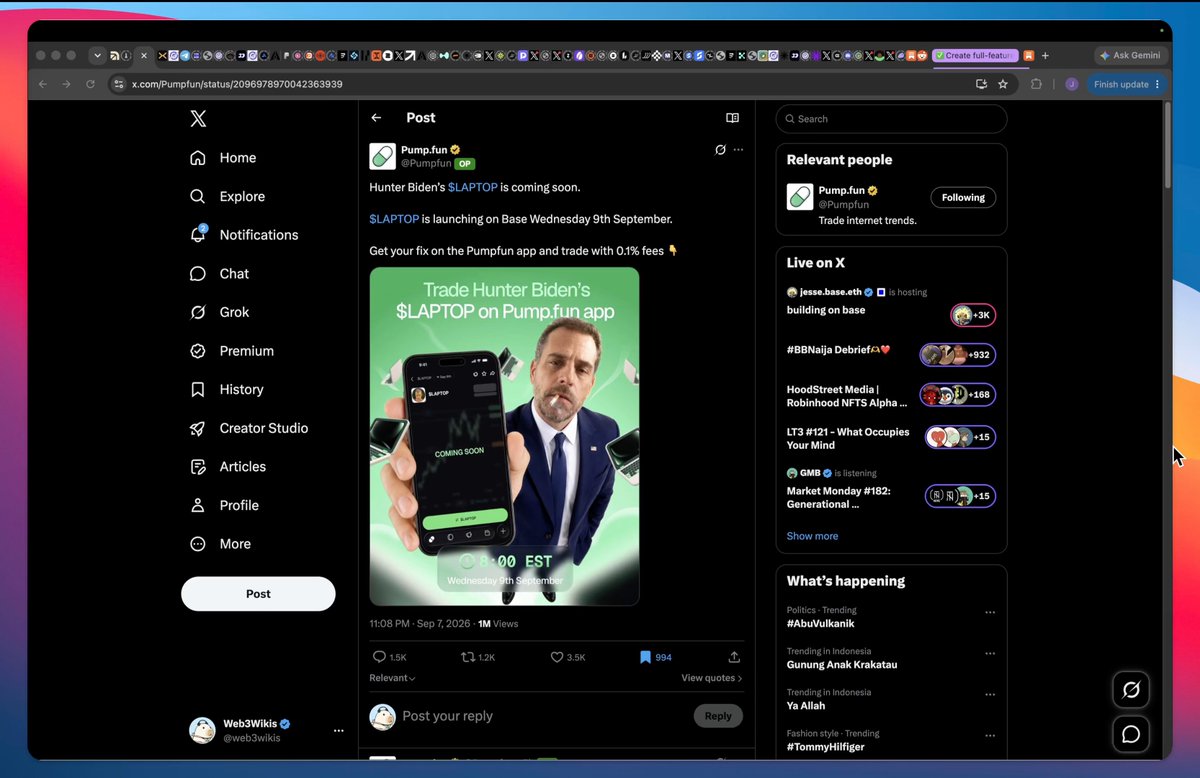The height and width of the screenshot is (778, 1200).
Task: Open the Hunter Biden $LAPTOP promo image
Action: [504, 436]
